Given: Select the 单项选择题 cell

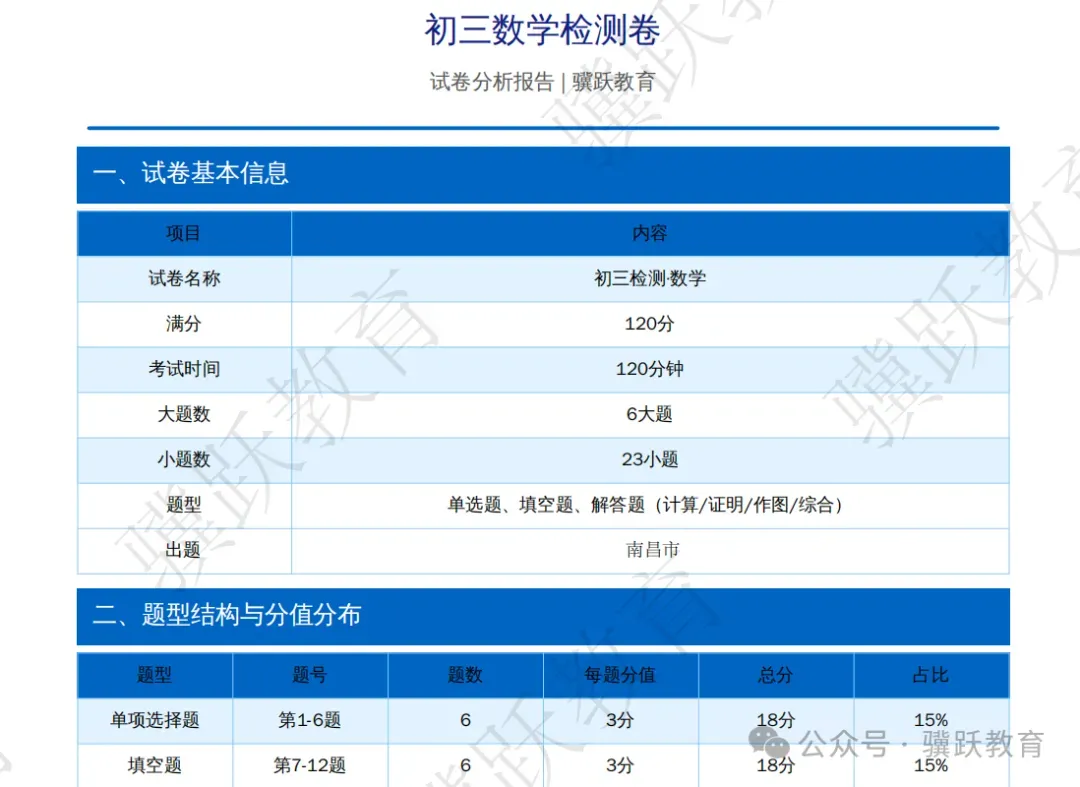Looking at the screenshot, I should coord(154,720).
